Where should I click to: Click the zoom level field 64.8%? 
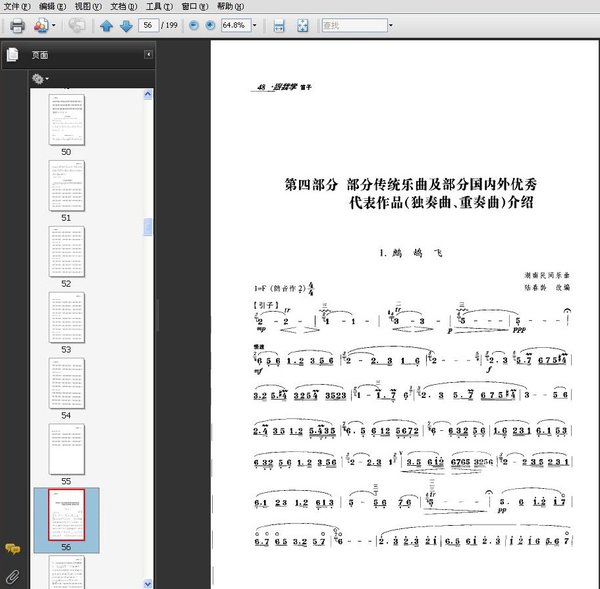click(236, 25)
